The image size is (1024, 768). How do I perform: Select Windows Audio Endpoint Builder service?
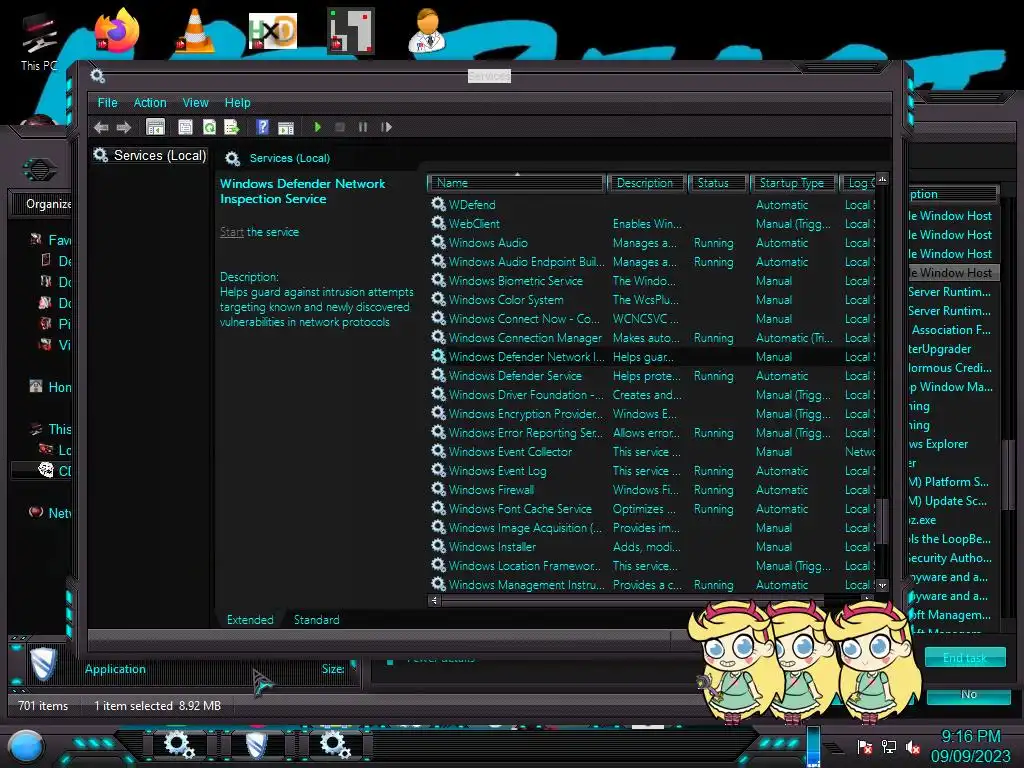[x=652, y=262]
